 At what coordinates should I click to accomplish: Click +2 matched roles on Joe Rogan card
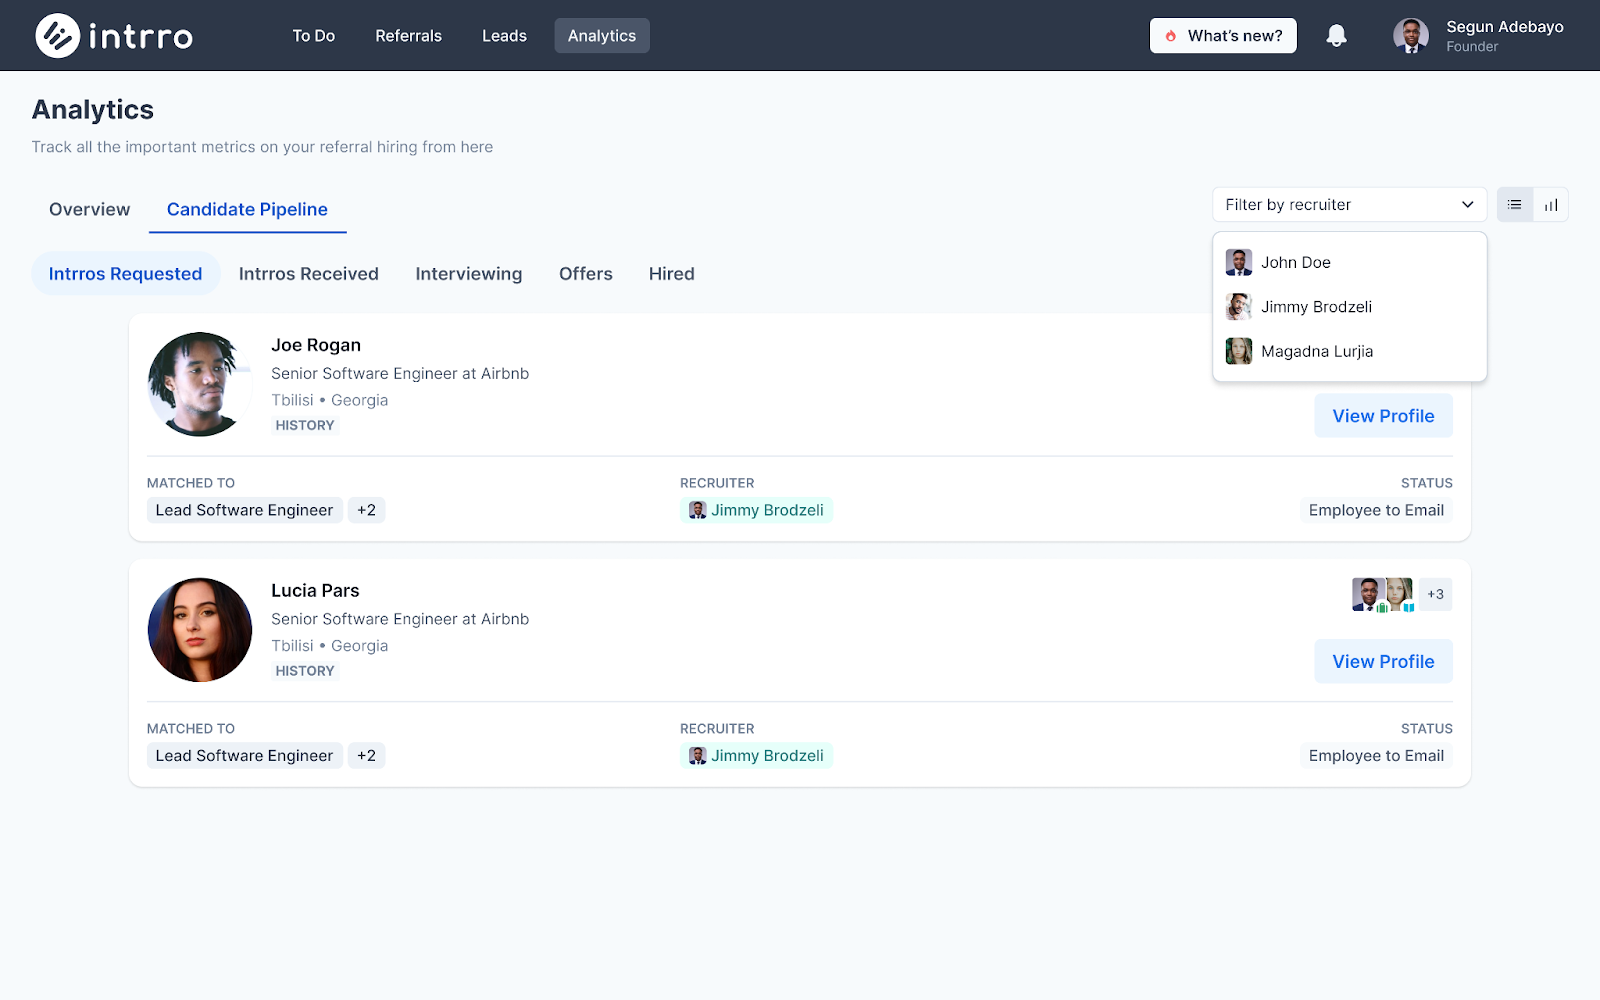coord(367,510)
